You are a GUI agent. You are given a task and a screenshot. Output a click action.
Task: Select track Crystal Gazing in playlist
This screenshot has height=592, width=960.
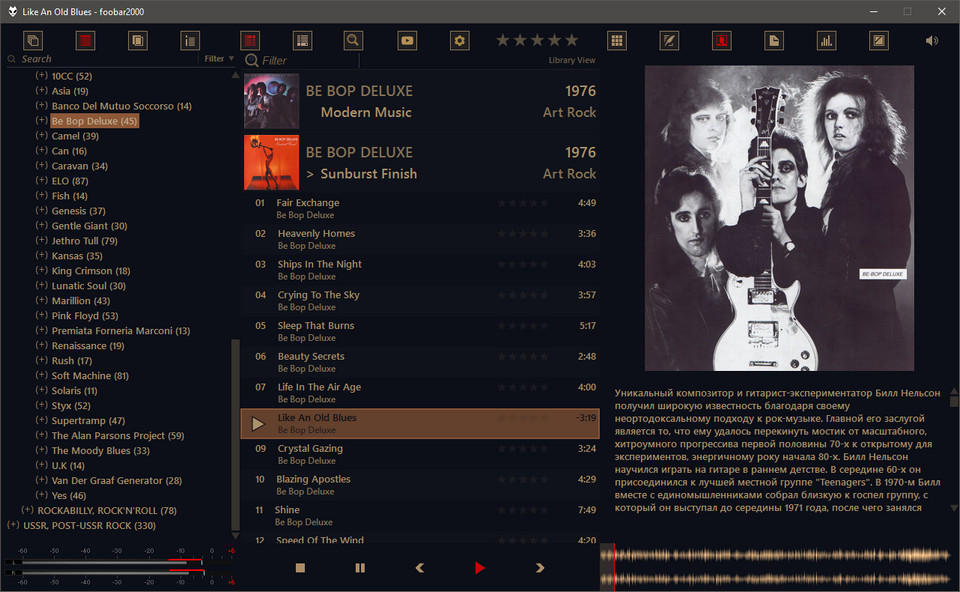[x=420, y=454]
